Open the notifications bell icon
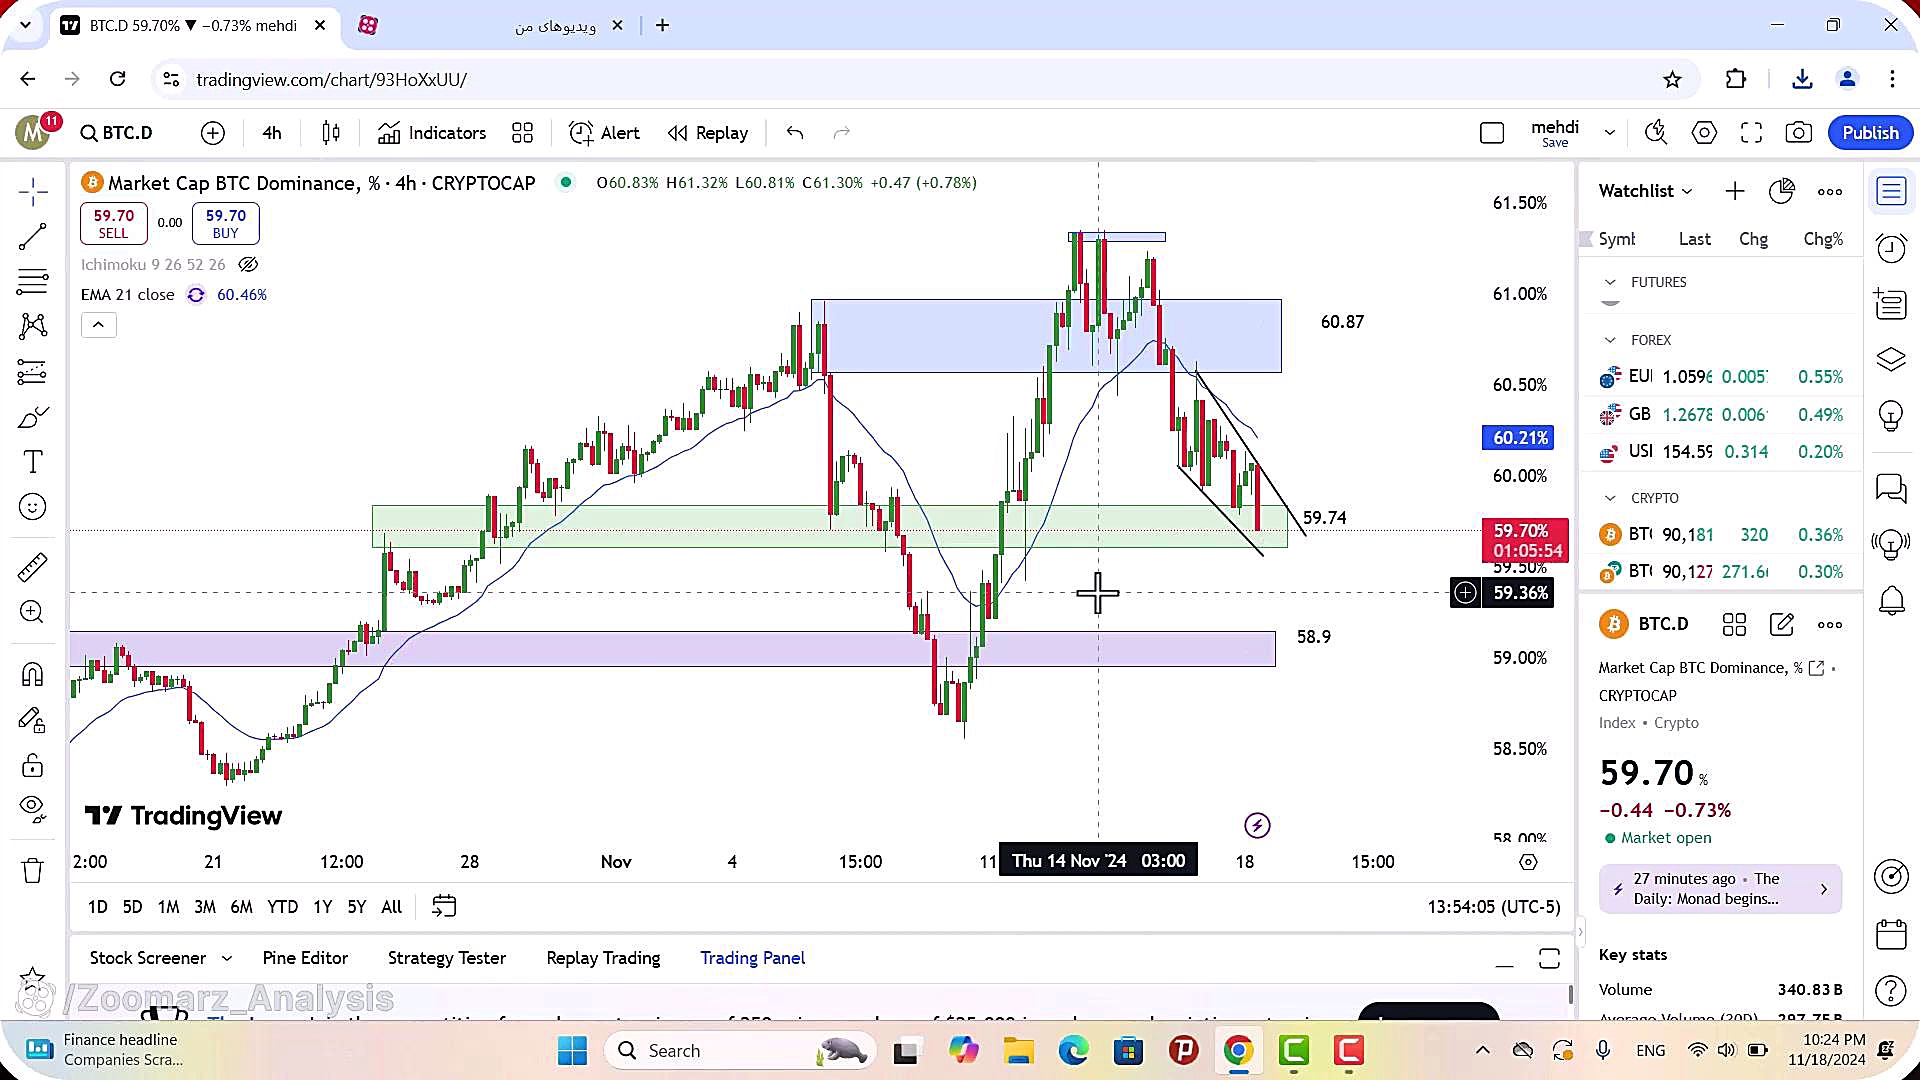The height and width of the screenshot is (1080, 1920). (x=1891, y=601)
